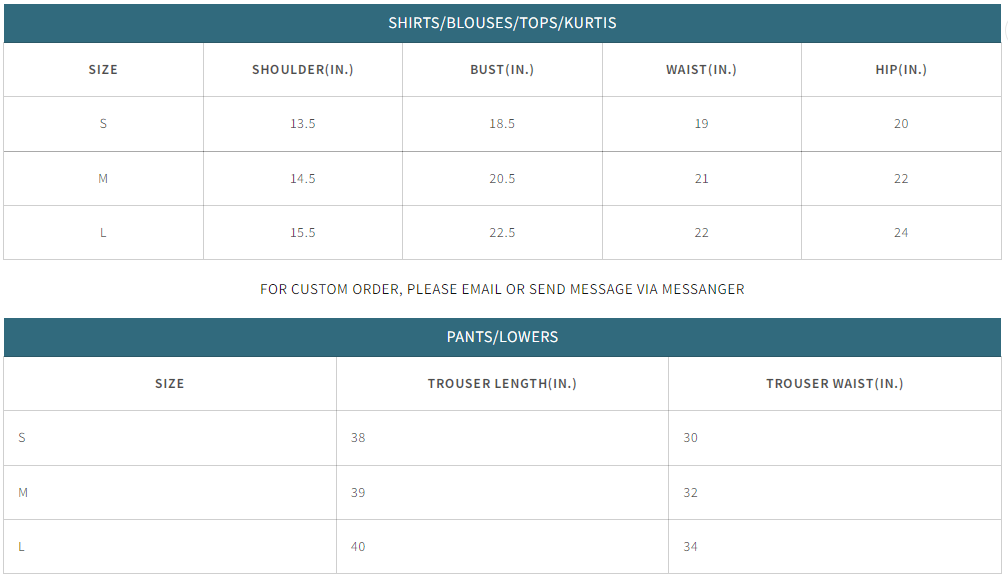Click the Hip(in.) column heading
The image size is (1008, 582).
[901, 70]
